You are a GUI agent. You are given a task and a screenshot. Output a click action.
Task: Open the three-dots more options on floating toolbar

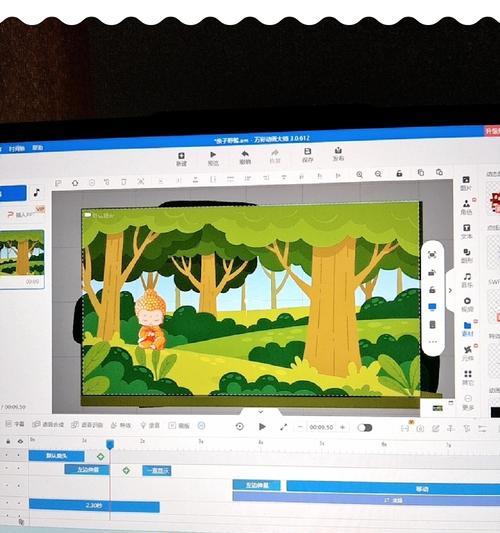pyautogui.click(x=433, y=342)
